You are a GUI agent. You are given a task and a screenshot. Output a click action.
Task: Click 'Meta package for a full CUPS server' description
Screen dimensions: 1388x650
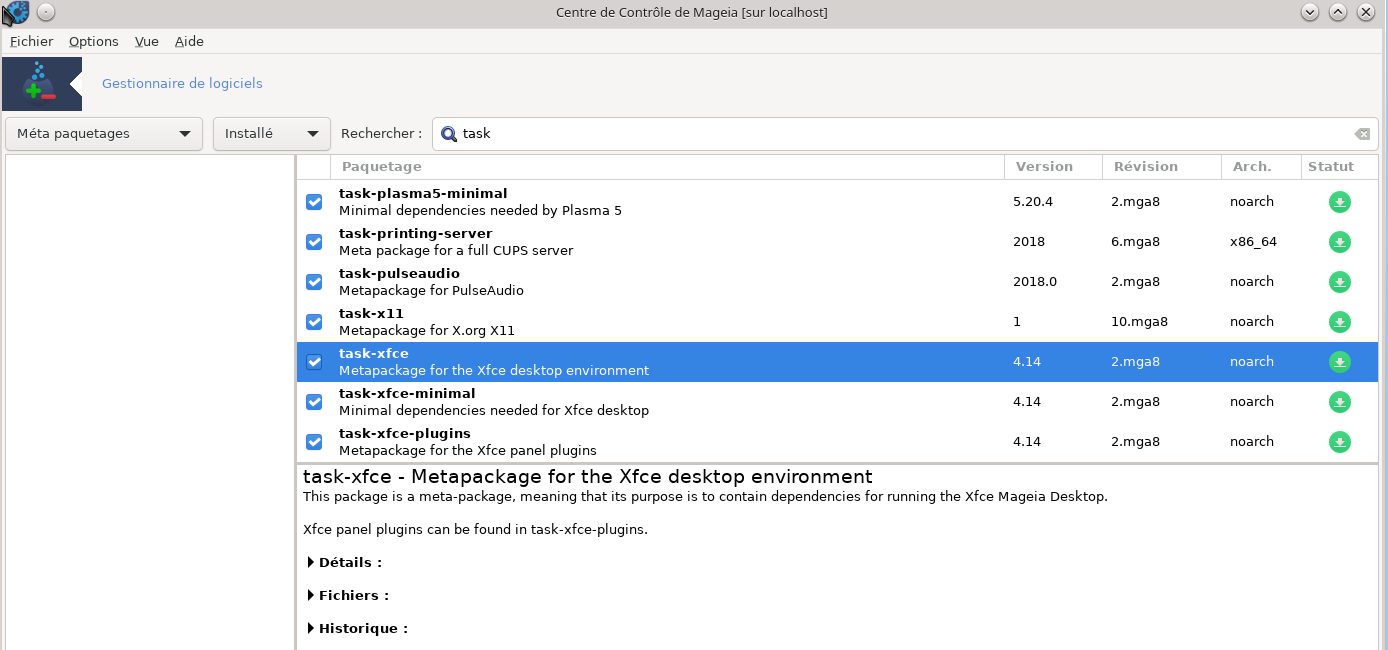tap(456, 251)
